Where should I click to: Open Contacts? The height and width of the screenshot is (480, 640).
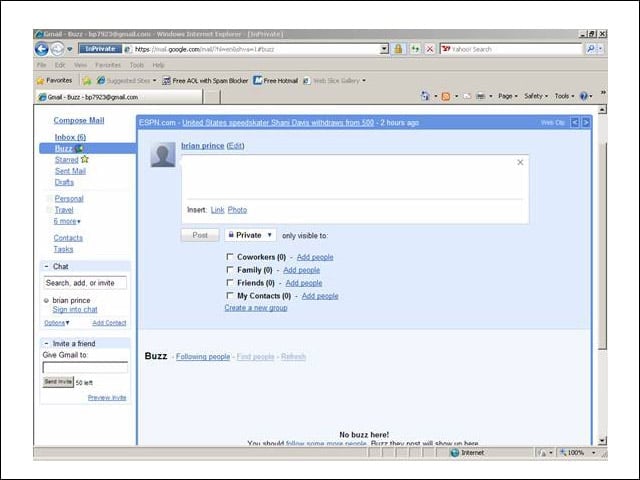tap(68, 238)
